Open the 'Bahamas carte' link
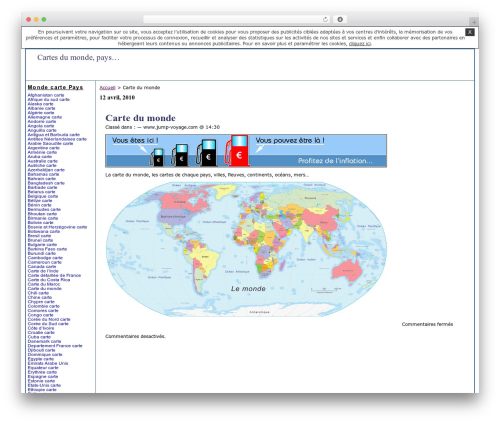Viewport: 500px width, 423px height. pyautogui.click(x=43, y=174)
